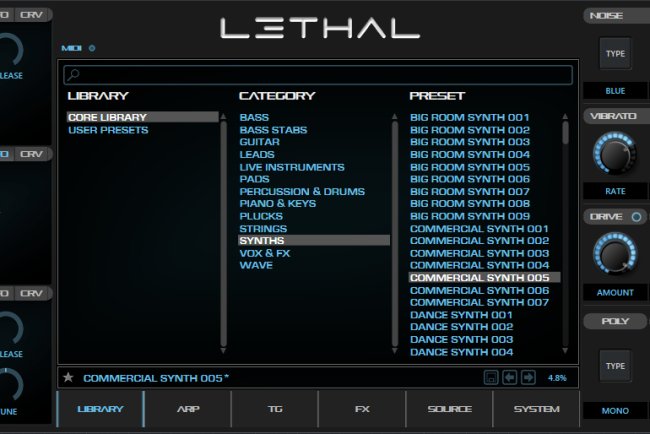650x434 pixels.
Task: Toggle the VIBRATO section header
Action: 616,116
